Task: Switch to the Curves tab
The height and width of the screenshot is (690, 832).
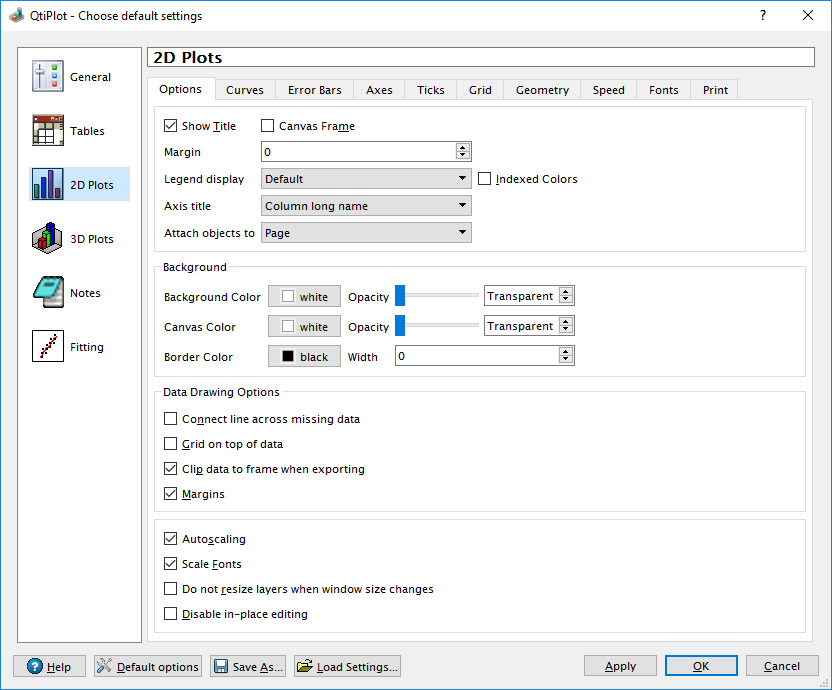Action: (x=245, y=90)
